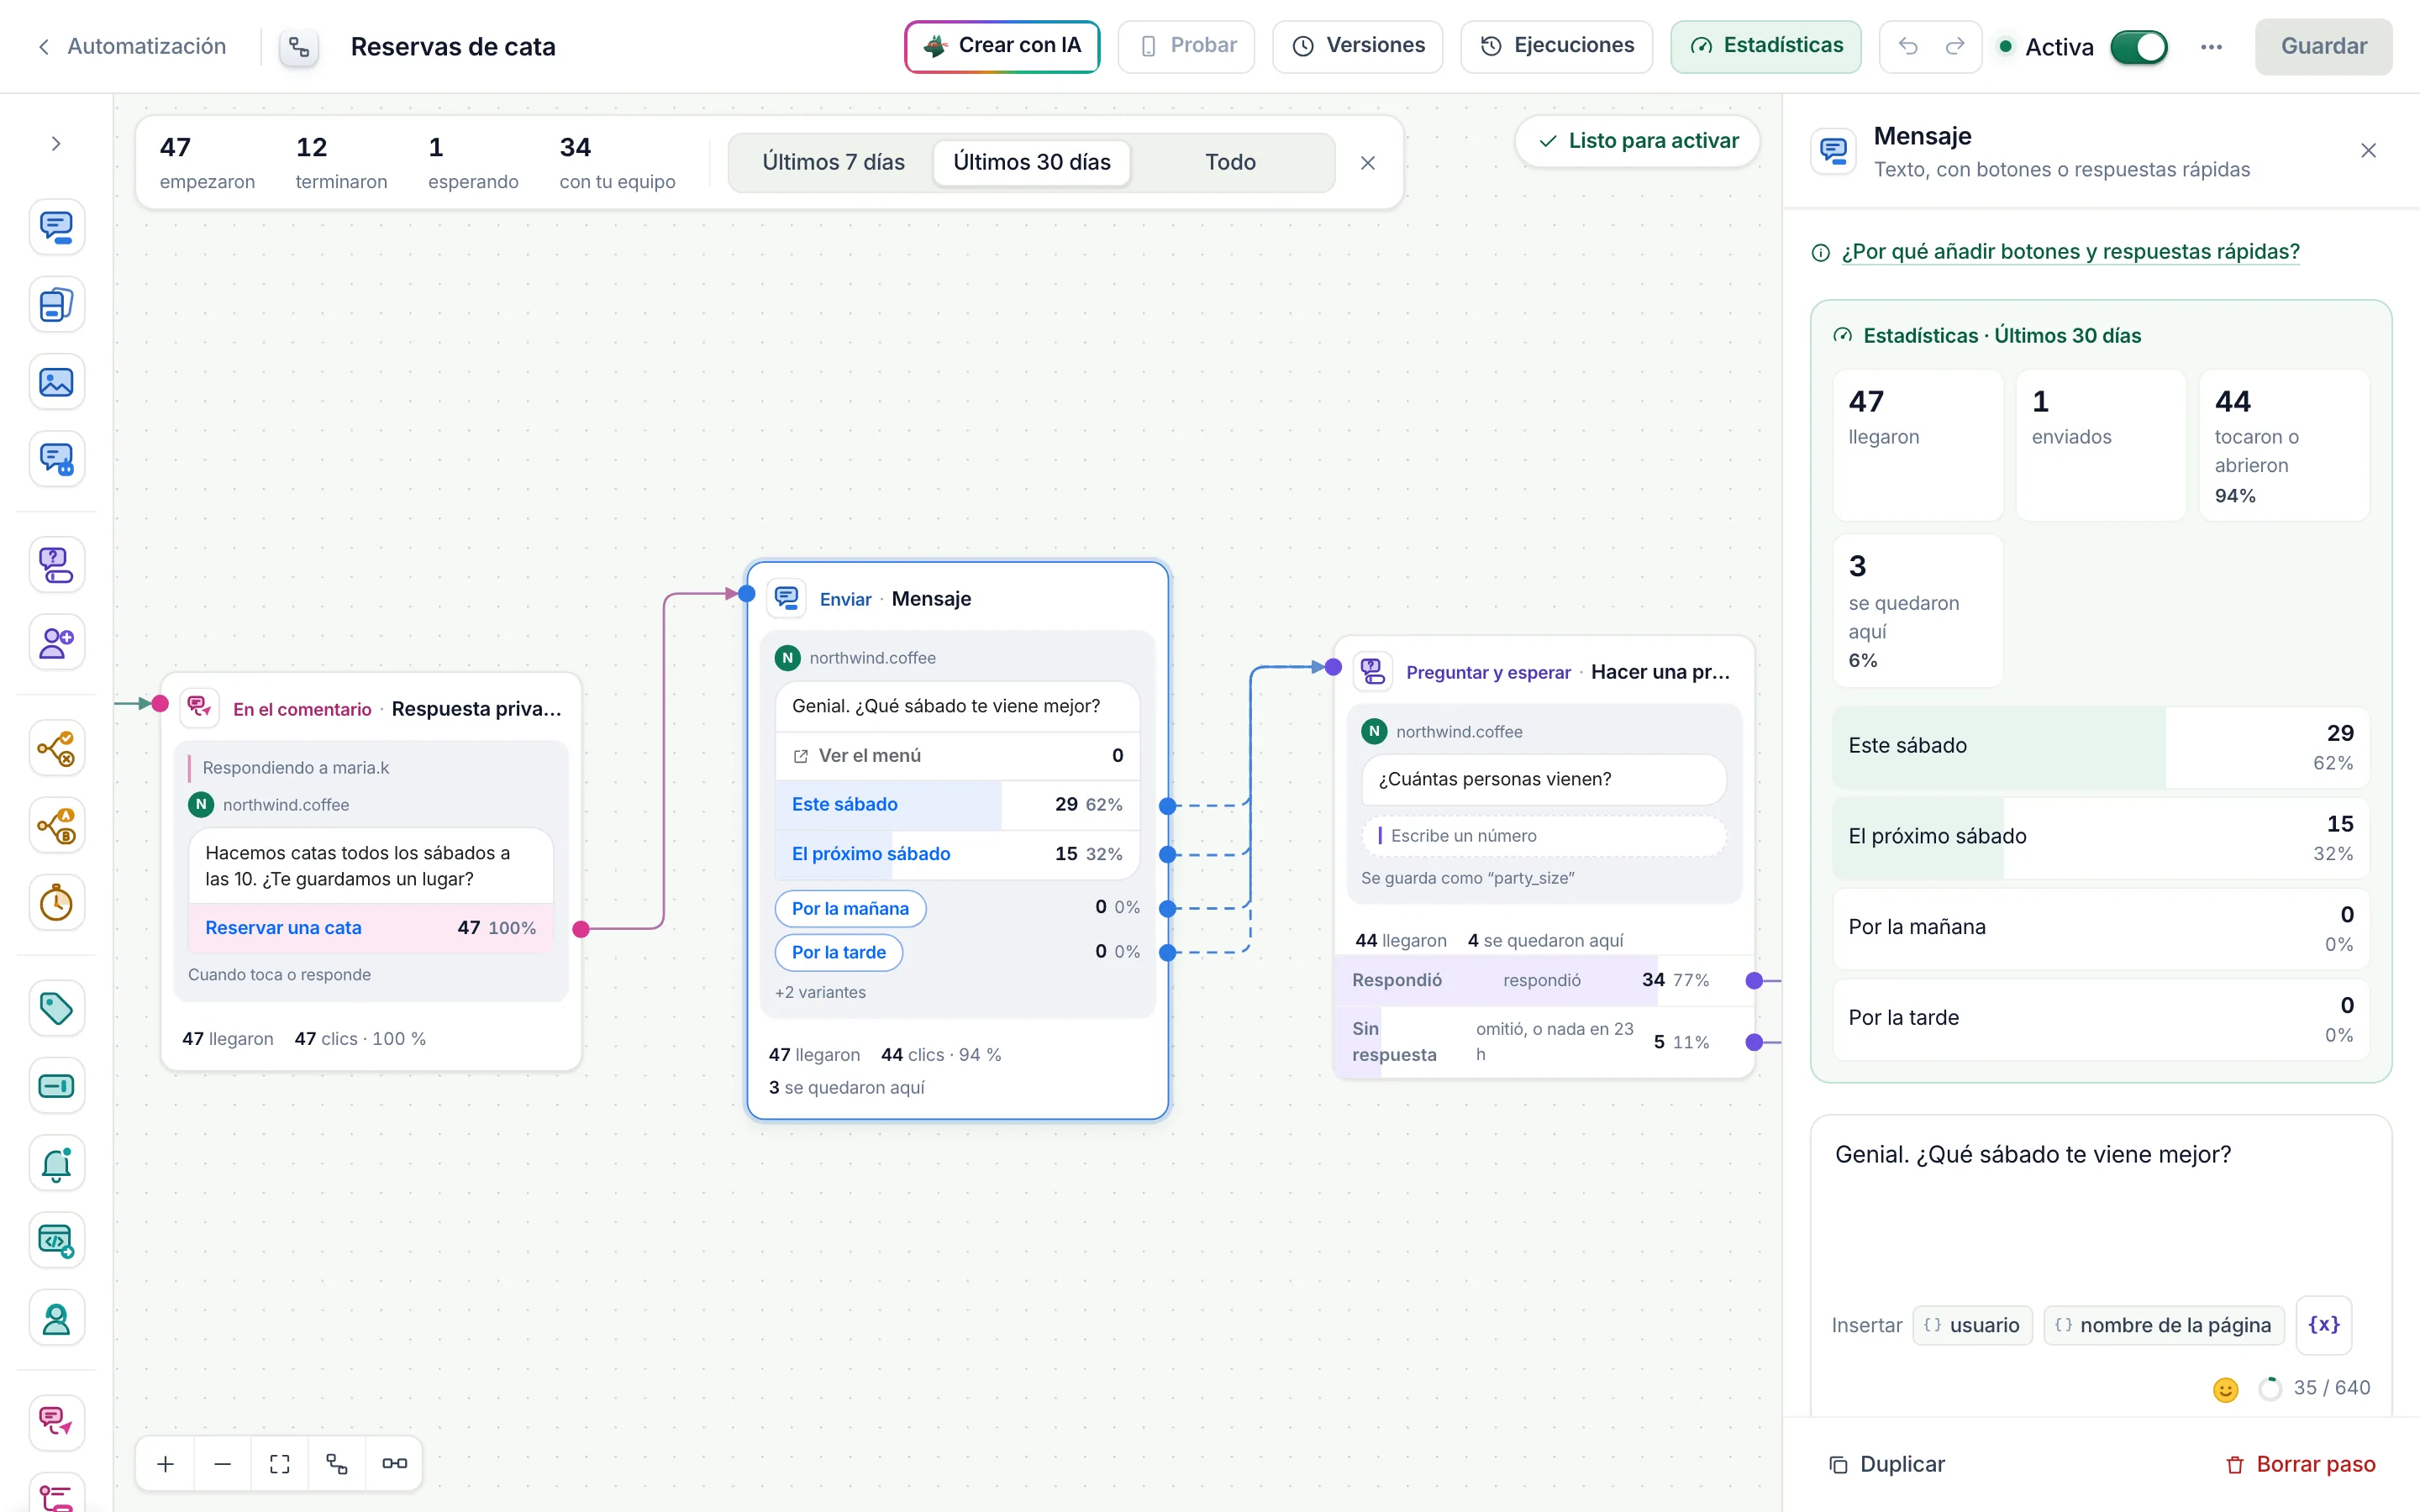
Task: Show Todo time range
Action: tap(1230, 162)
